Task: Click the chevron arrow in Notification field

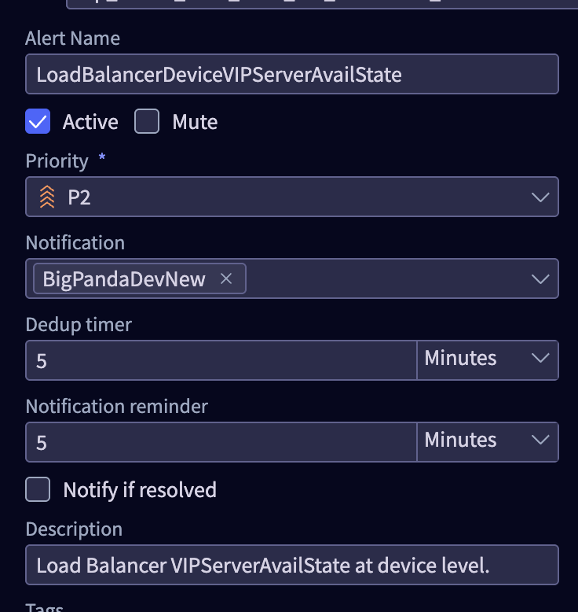Action: coord(540,279)
